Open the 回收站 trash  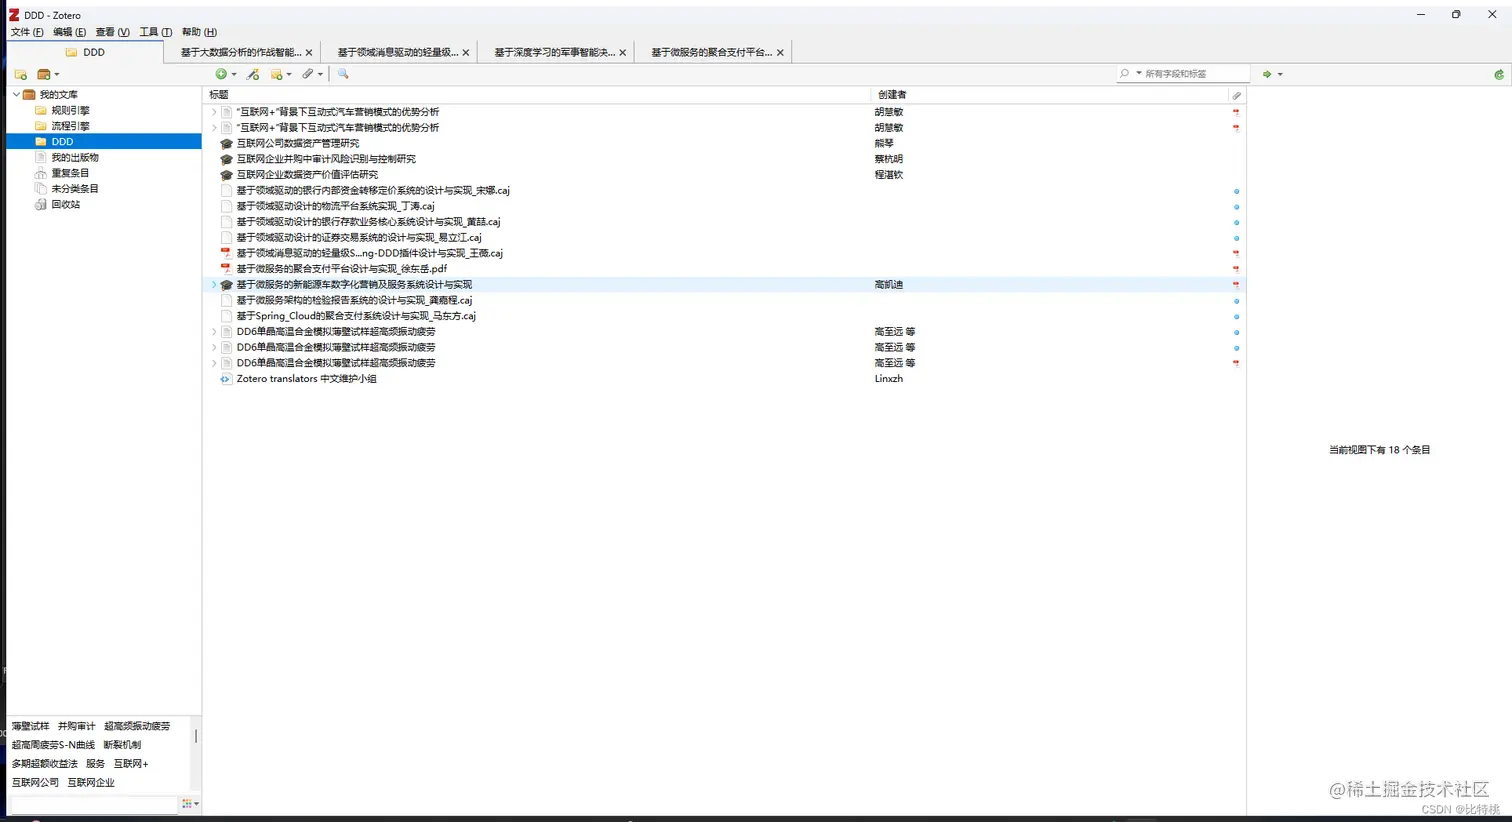(65, 204)
